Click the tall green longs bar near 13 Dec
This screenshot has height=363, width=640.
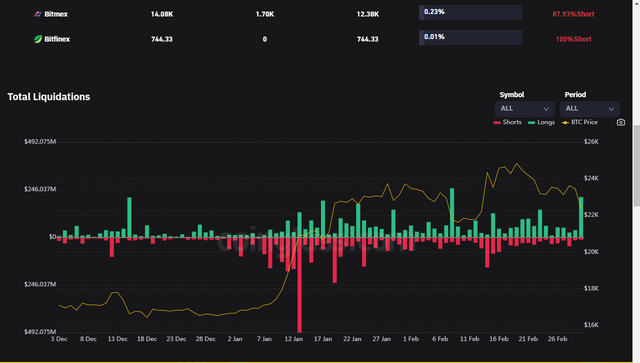point(129,217)
